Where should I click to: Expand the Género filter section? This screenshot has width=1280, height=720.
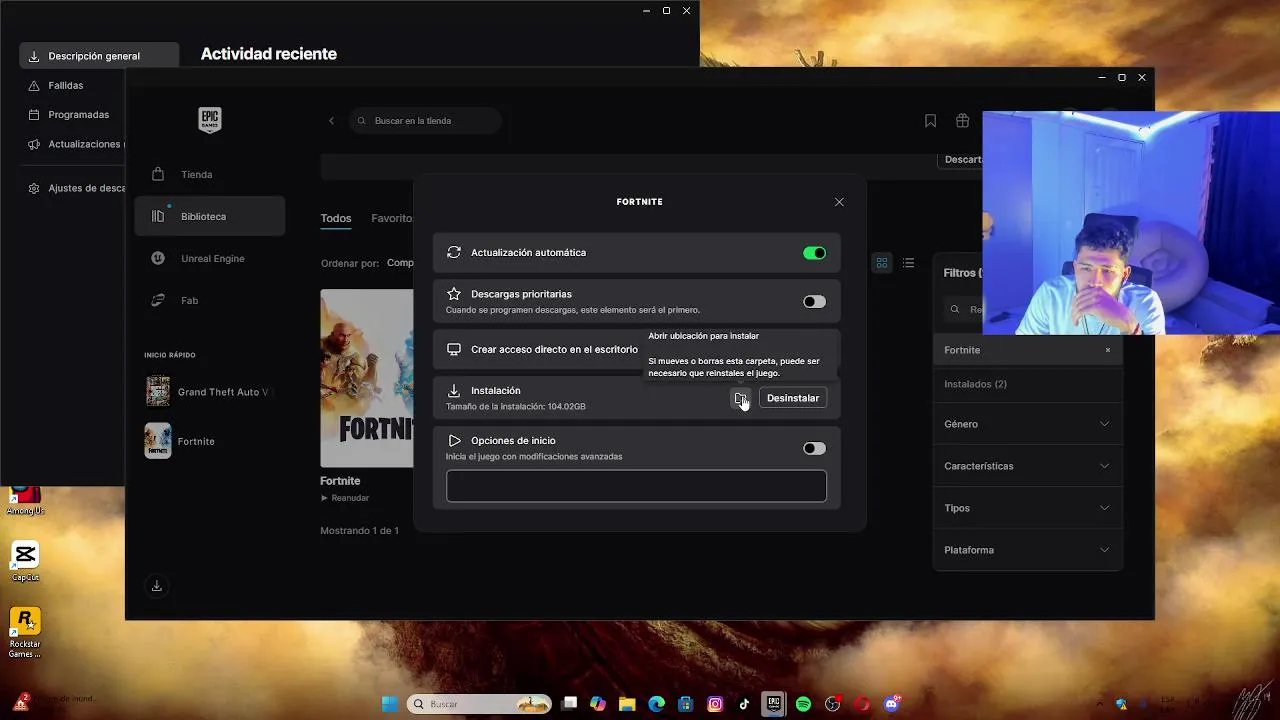(1027, 424)
